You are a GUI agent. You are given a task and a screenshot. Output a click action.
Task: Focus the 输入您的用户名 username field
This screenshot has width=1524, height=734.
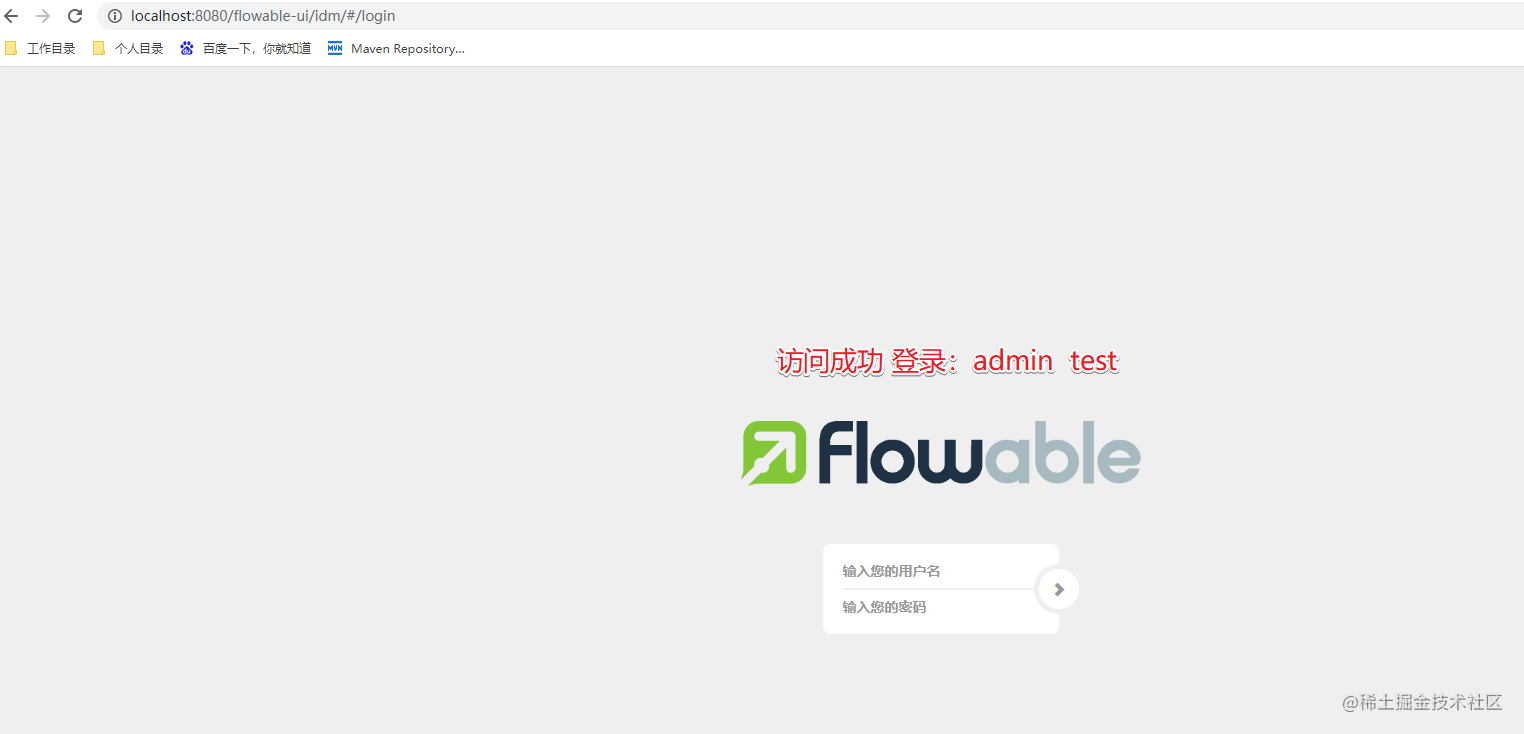tap(930, 571)
